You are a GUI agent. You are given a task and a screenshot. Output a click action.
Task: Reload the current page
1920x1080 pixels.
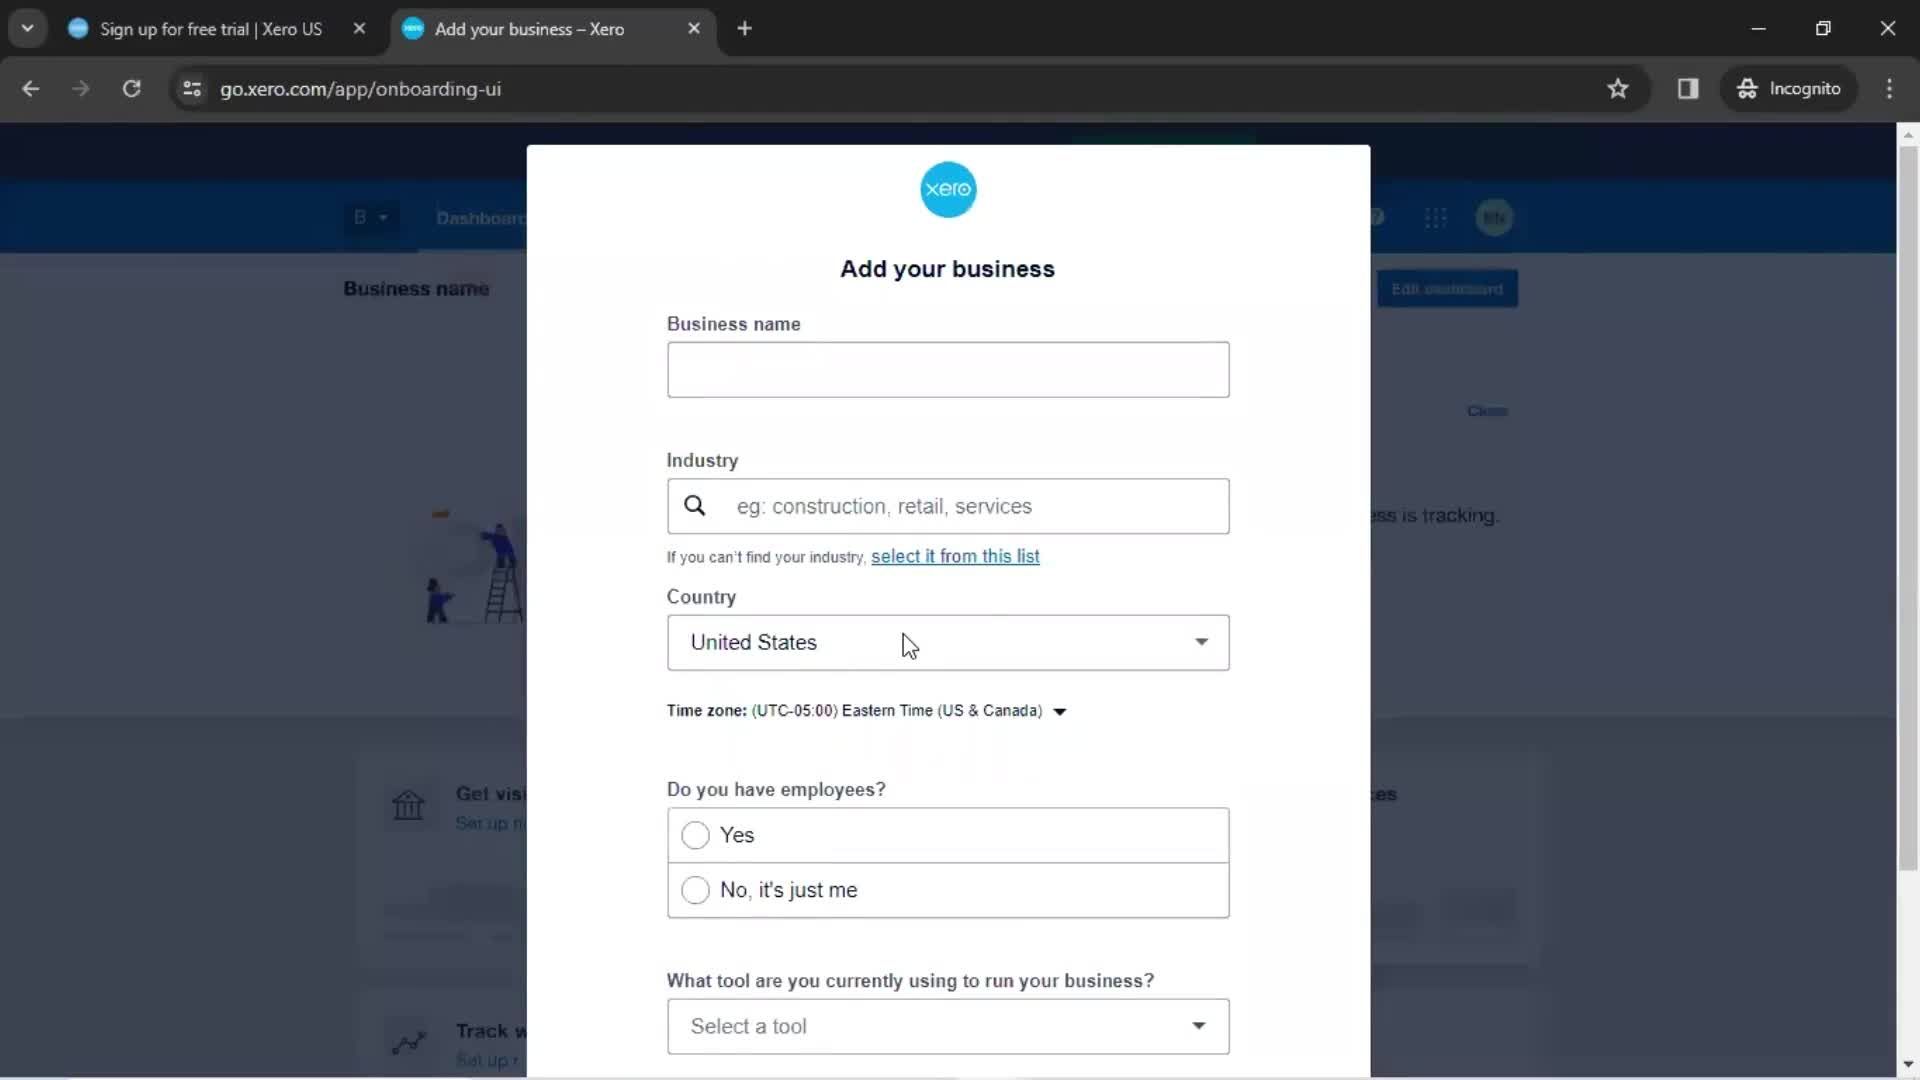click(131, 89)
